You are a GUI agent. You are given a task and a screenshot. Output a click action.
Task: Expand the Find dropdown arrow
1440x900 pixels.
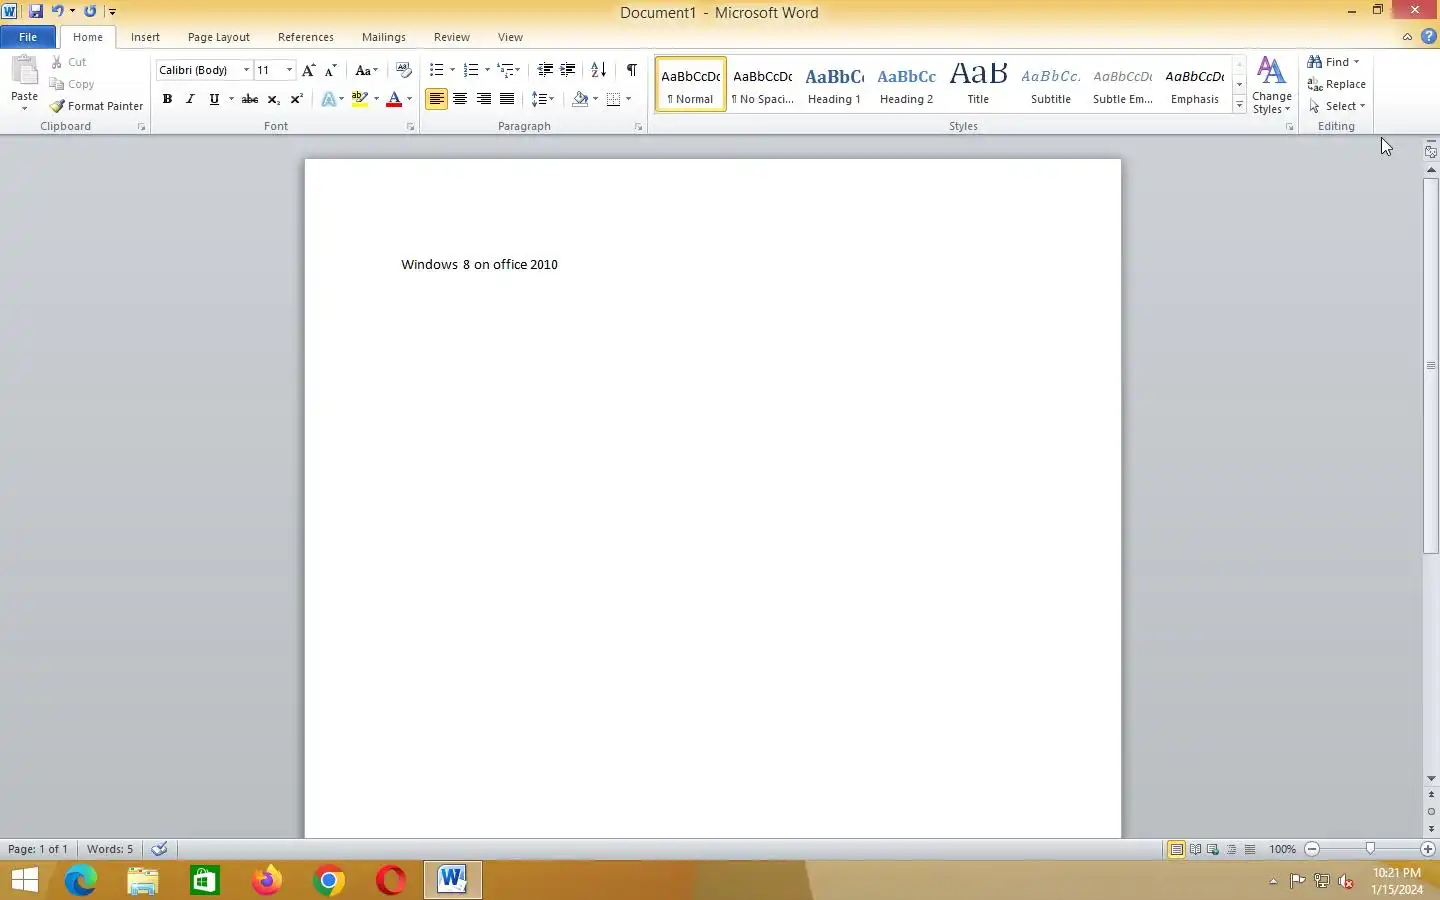pyautogui.click(x=1357, y=62)
